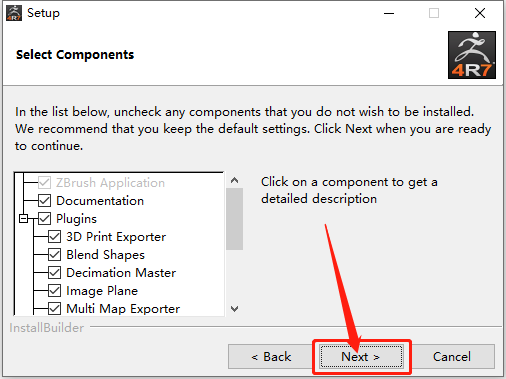The height and width of the screenshot is (379, 506).
Task: Select the Multi Map Exporter label
Action: click(x=123, y=309)
